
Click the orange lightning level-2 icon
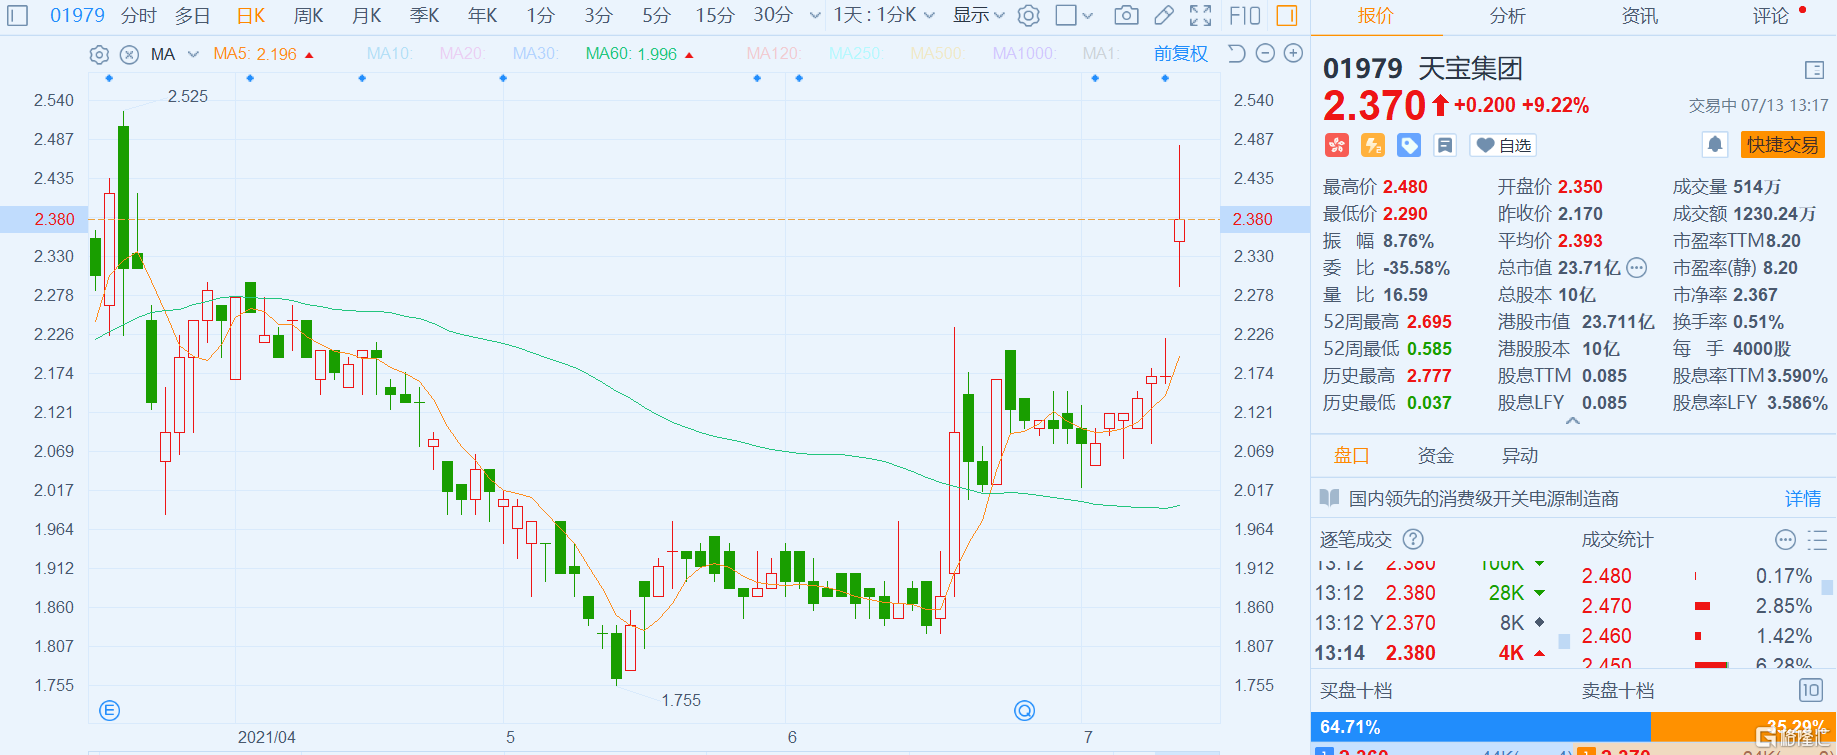(1373, 145)
